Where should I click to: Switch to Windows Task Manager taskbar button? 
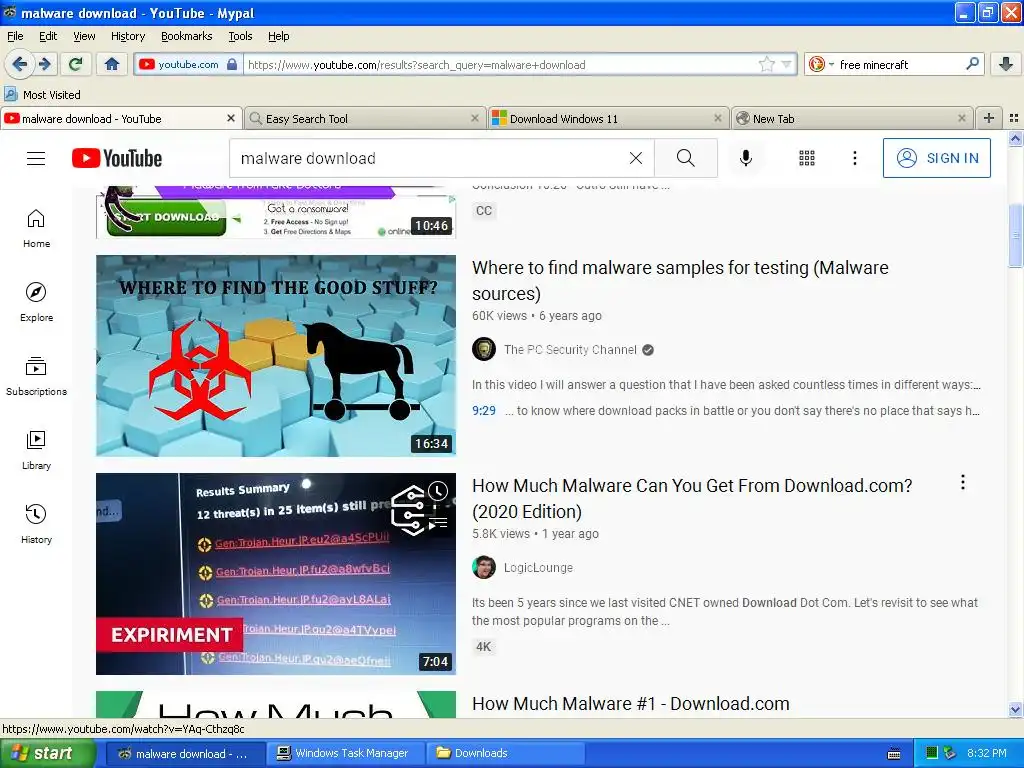click(x=344, y=754)
